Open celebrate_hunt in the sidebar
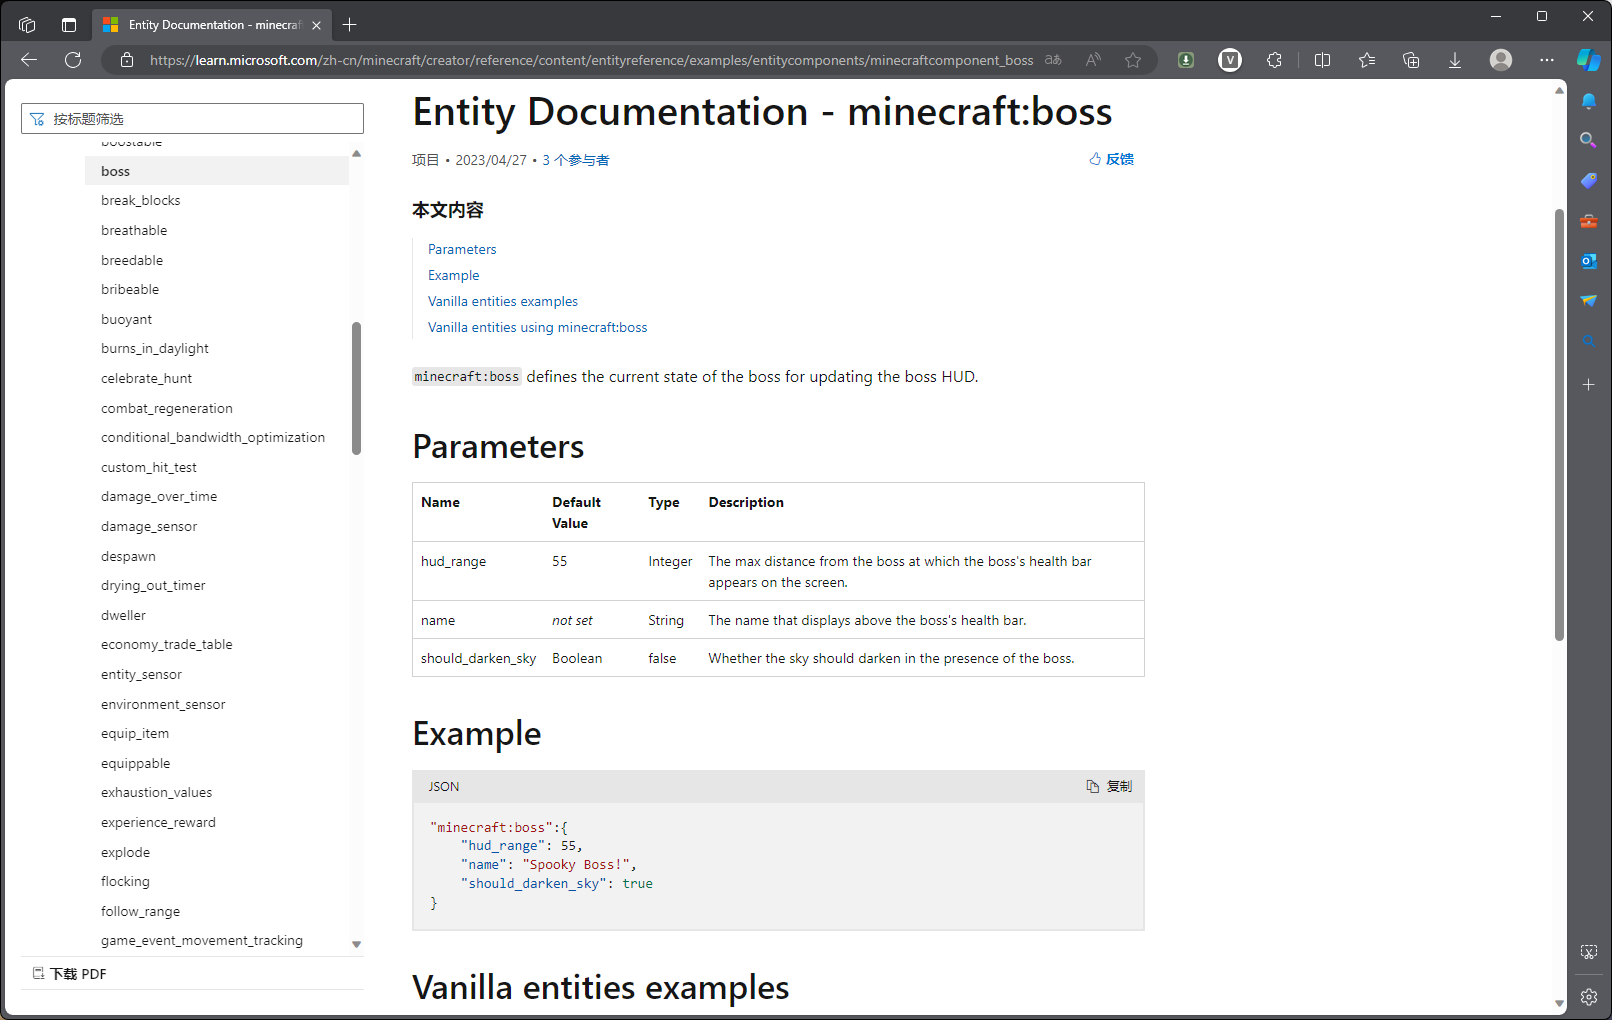Viewport: 1612px width, 1020px height. [x=147, y=378]
